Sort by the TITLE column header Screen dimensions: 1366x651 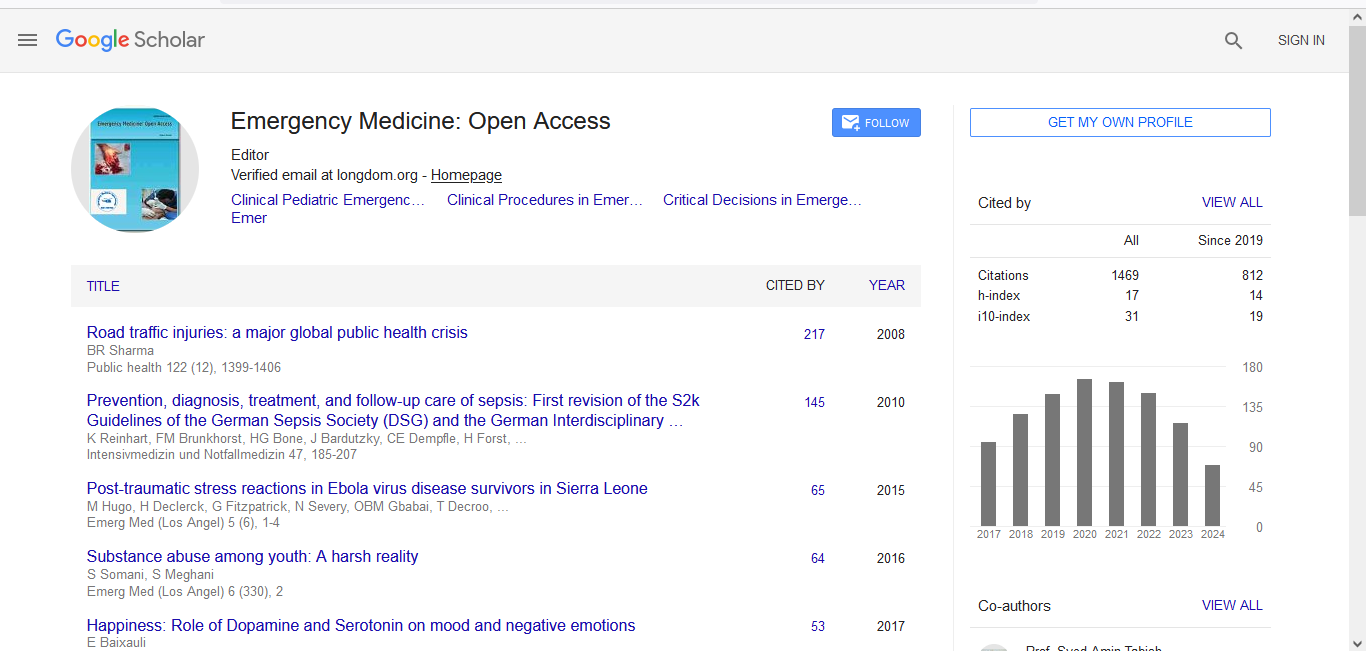(103, 286)
